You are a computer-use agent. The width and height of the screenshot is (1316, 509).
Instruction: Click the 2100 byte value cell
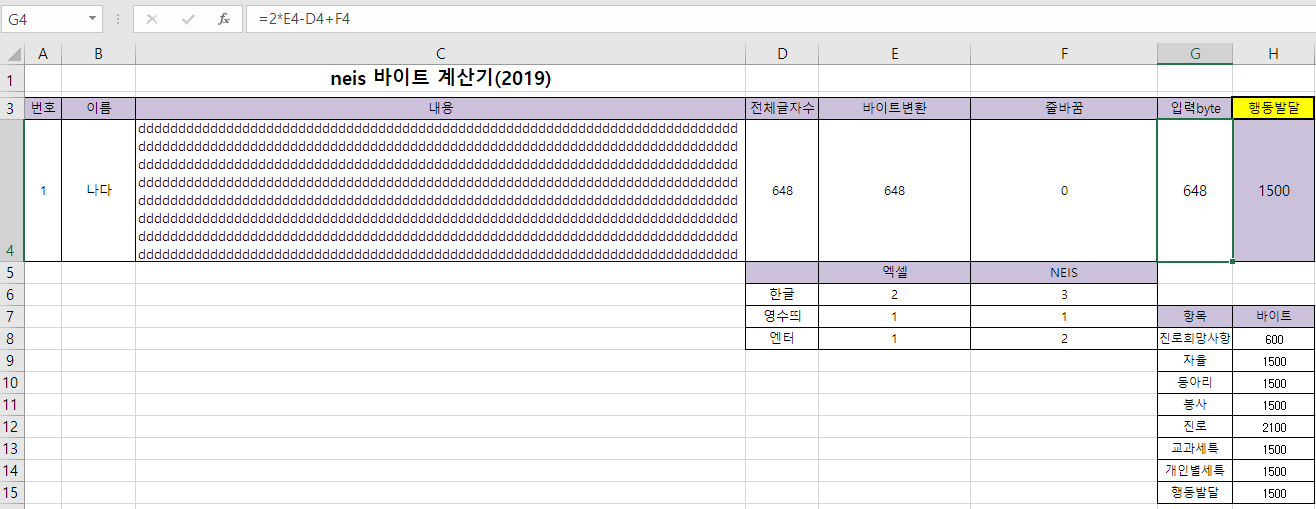pos(1273,427)
